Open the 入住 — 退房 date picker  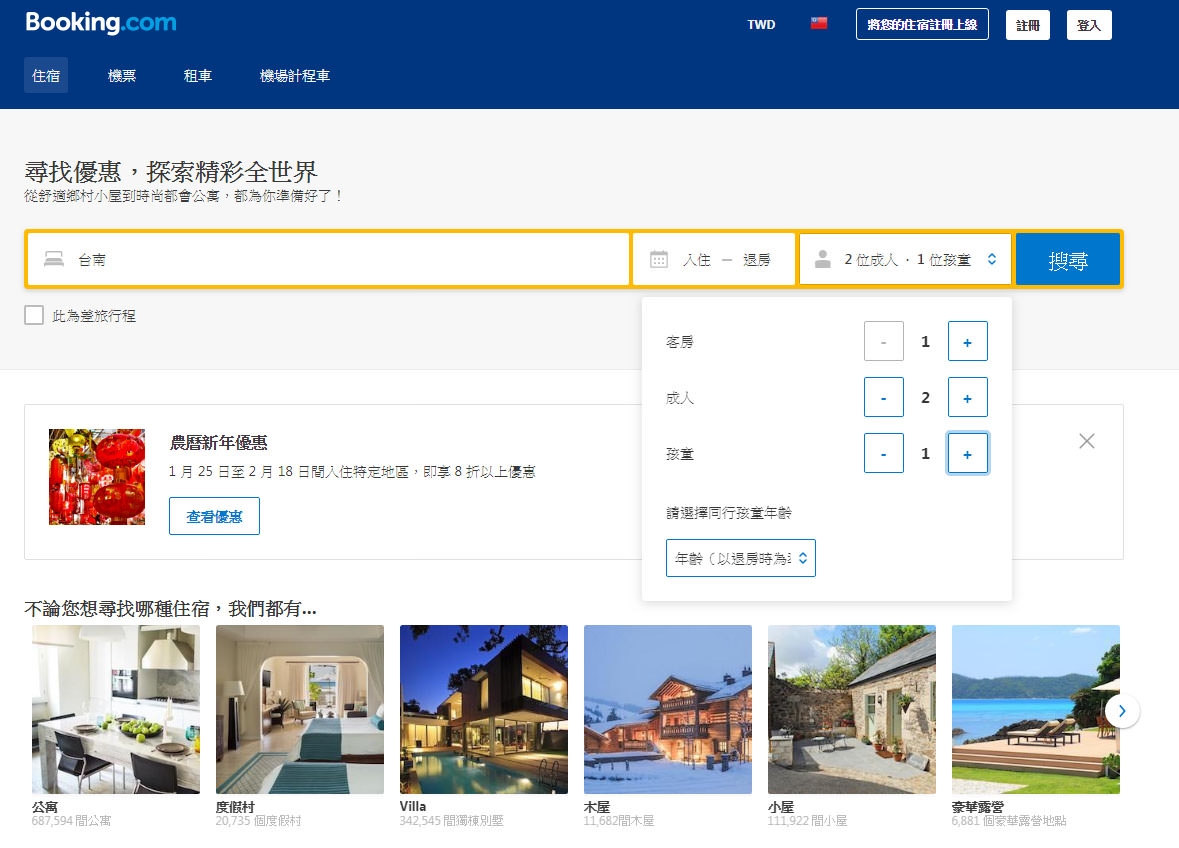point(714,259)
